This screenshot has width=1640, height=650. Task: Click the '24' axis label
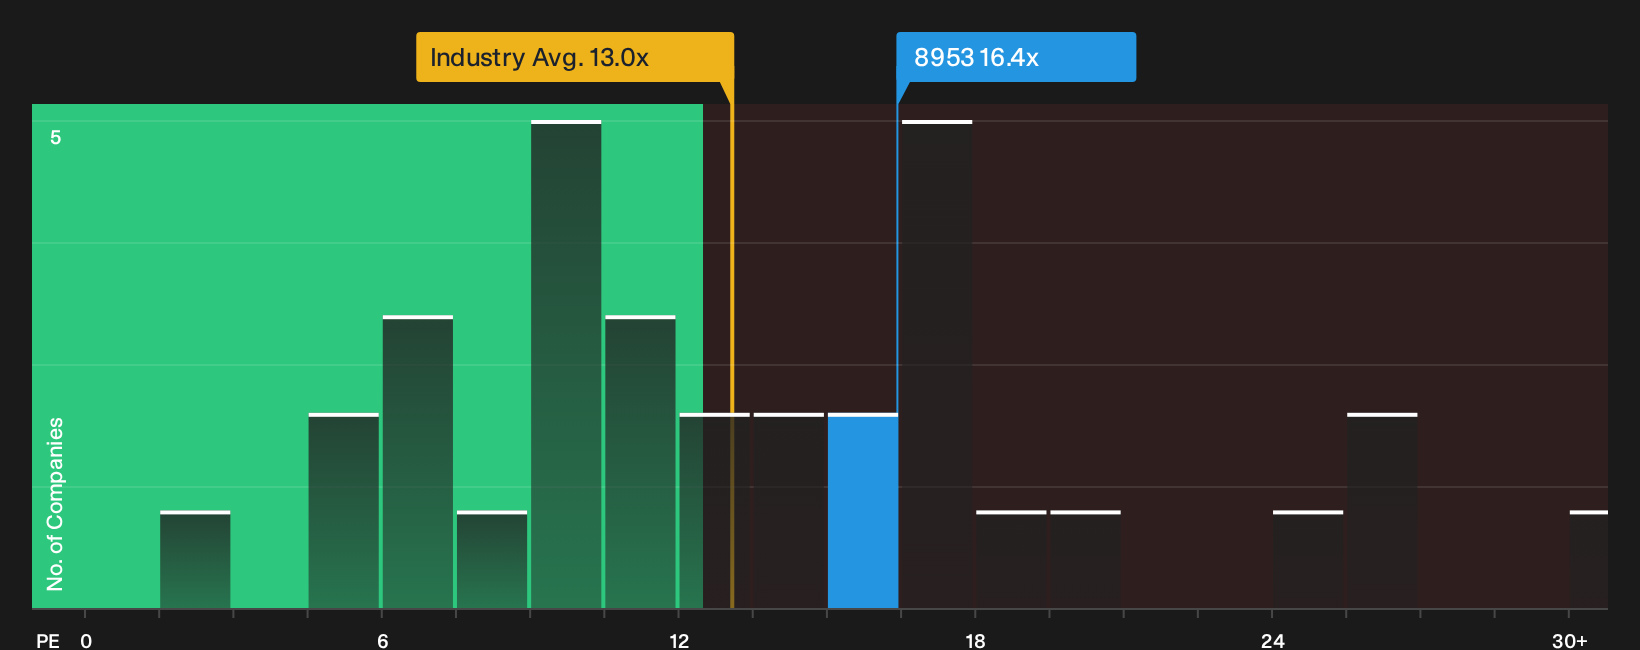[1272, 640]
